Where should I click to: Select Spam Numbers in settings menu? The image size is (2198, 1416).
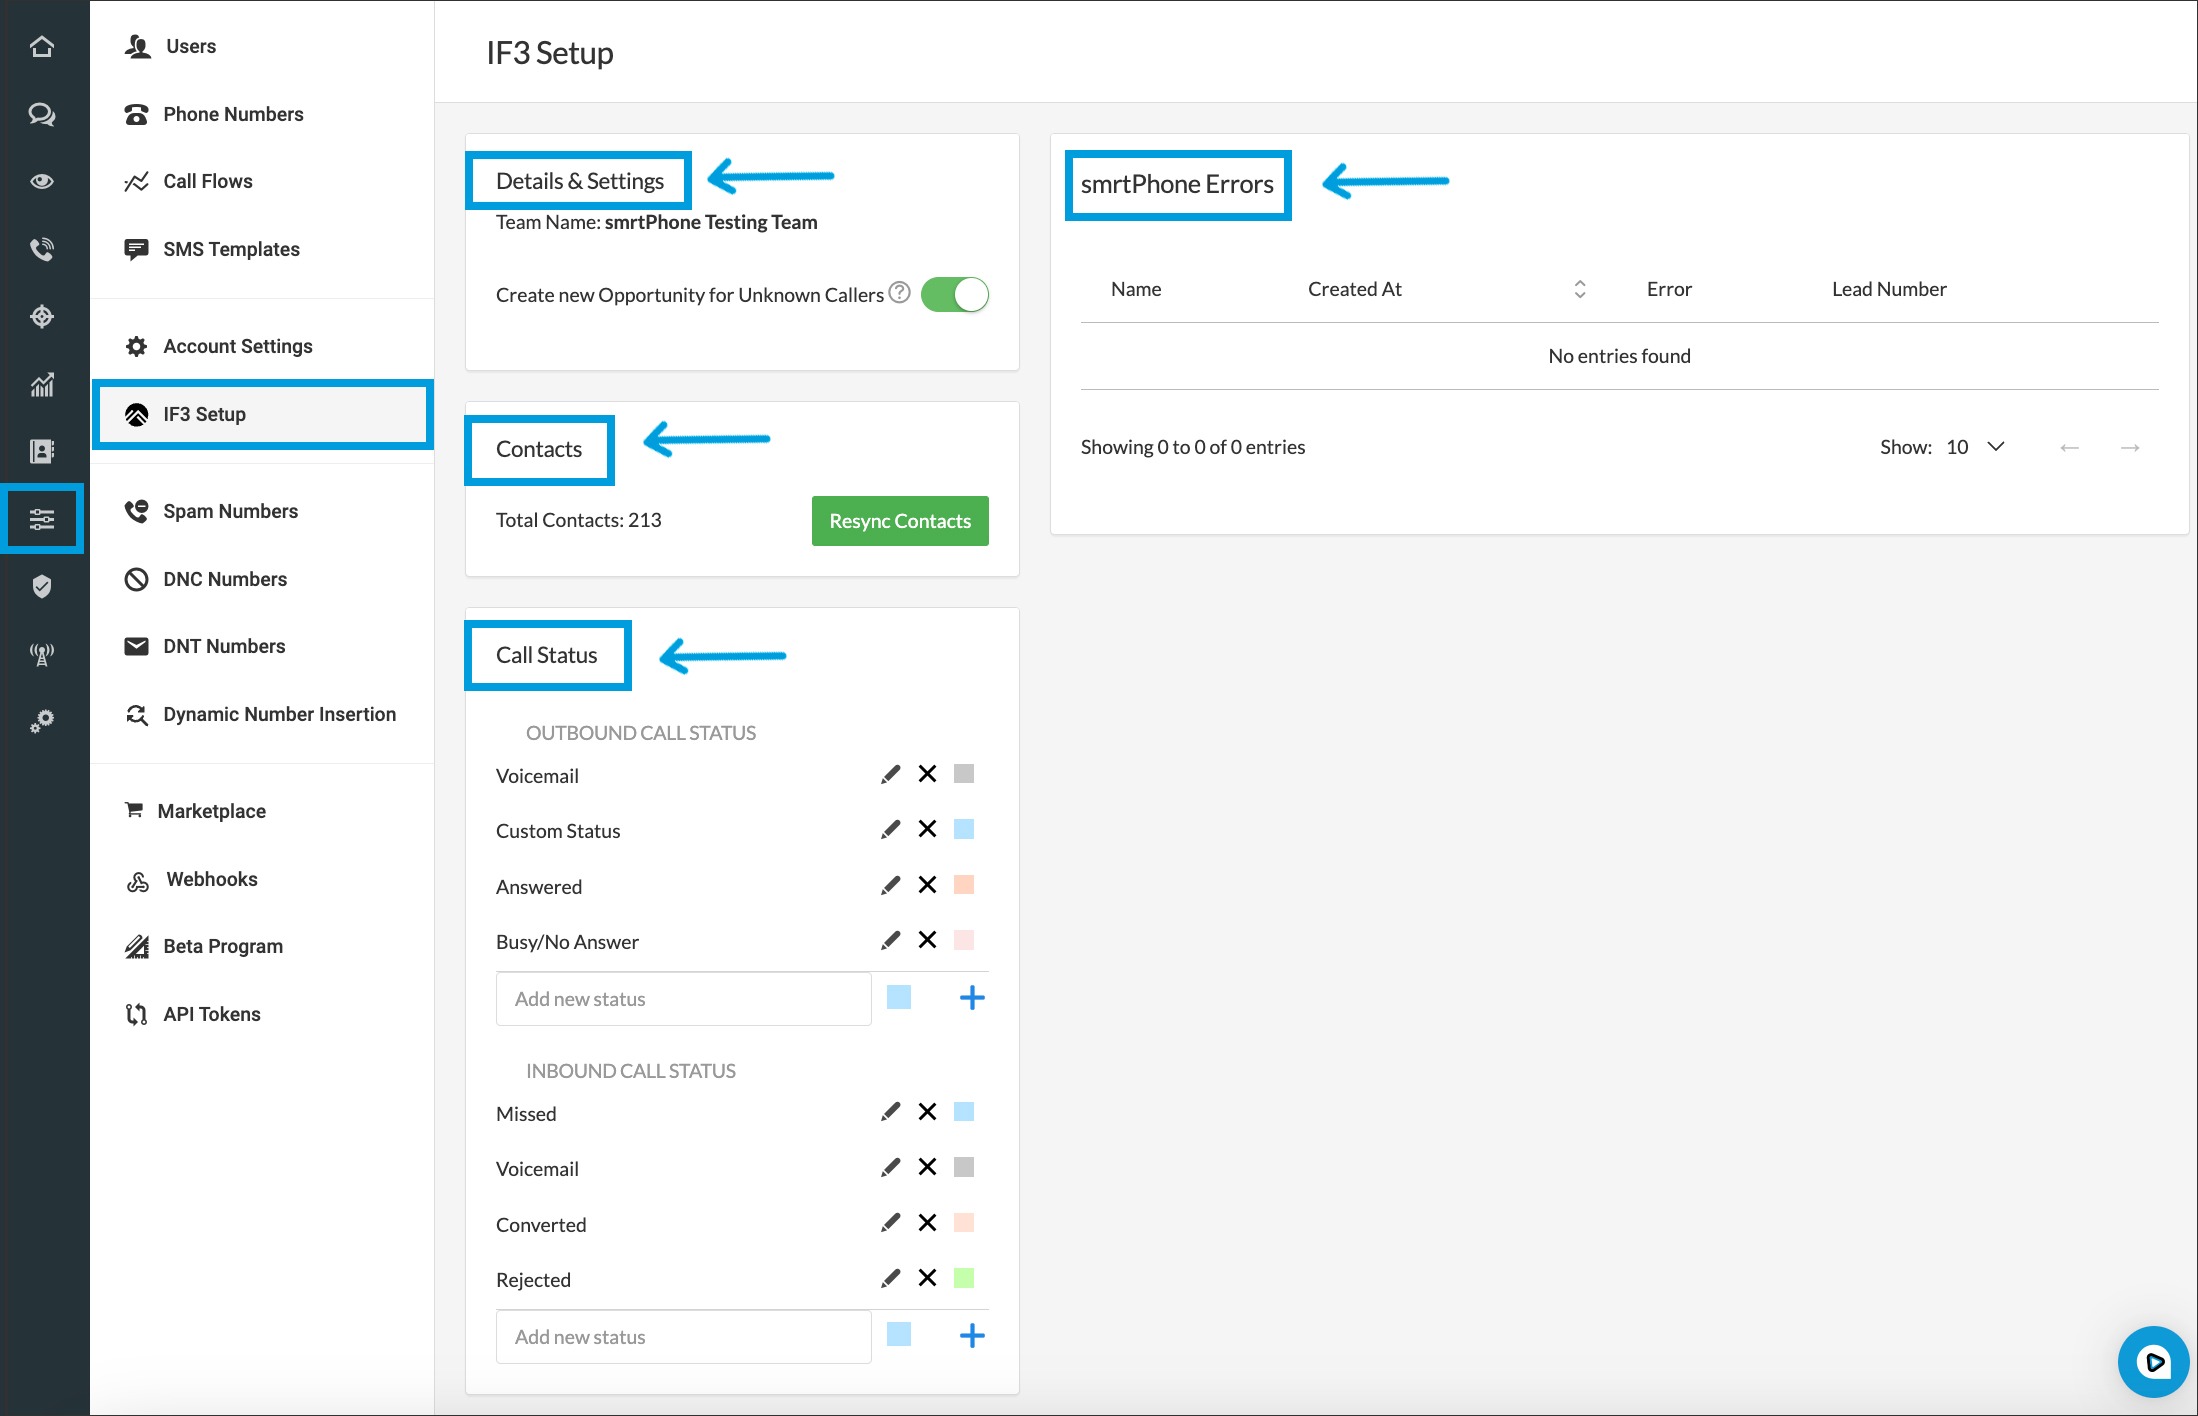pyautogui.click(x=230, y=511)
